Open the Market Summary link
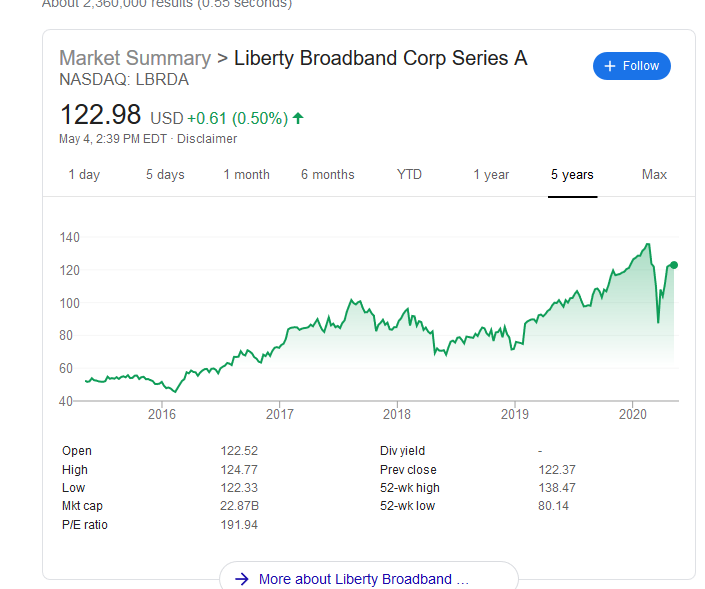The width and height of the screenshot is (705, 589). (135, 58)
